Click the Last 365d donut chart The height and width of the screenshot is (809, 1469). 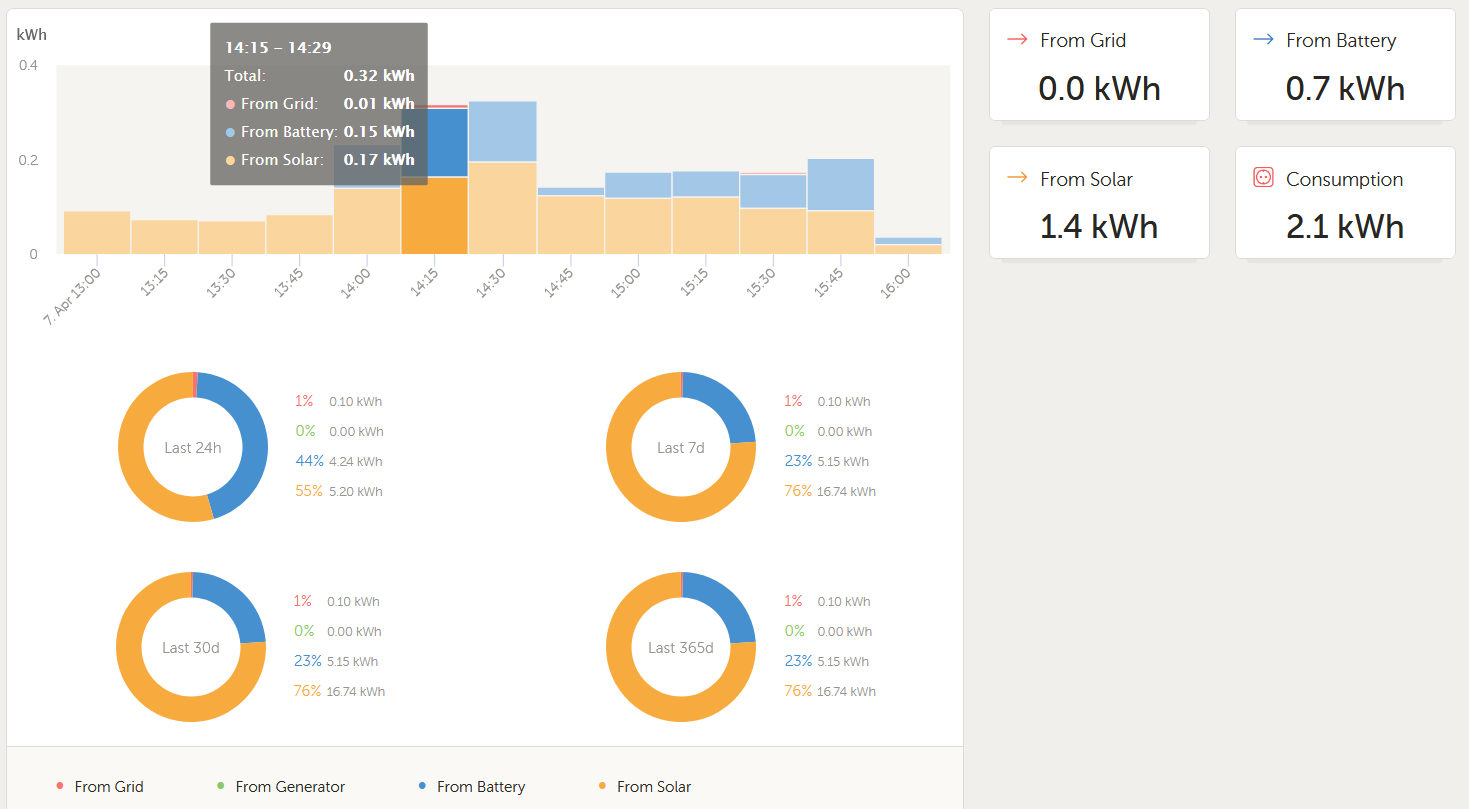pos(681,647)
